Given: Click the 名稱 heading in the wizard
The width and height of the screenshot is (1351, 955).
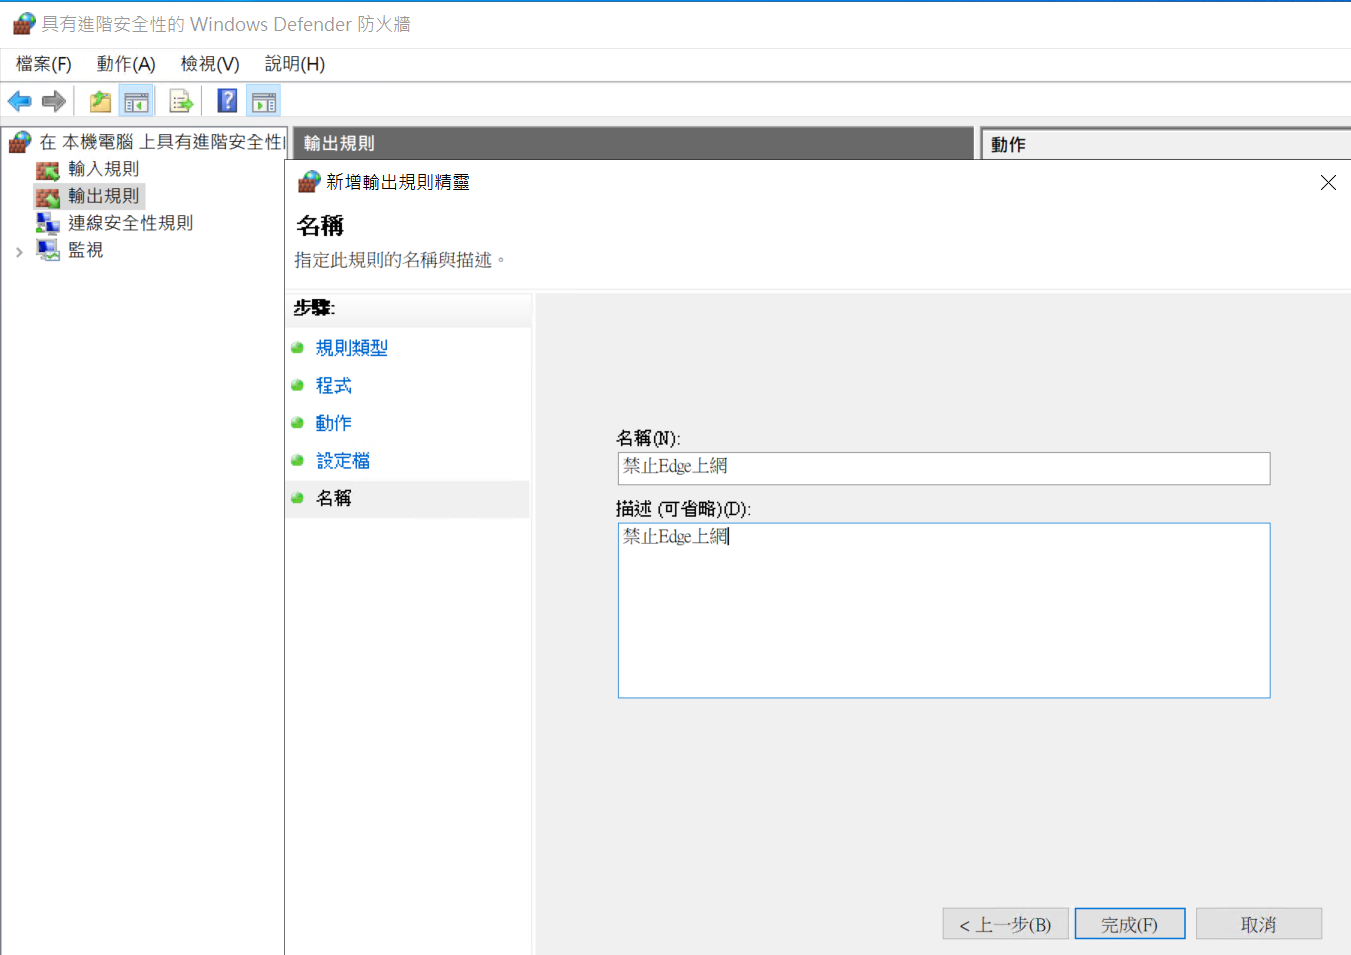Looking at the screenshot, I should pos(320,226).
